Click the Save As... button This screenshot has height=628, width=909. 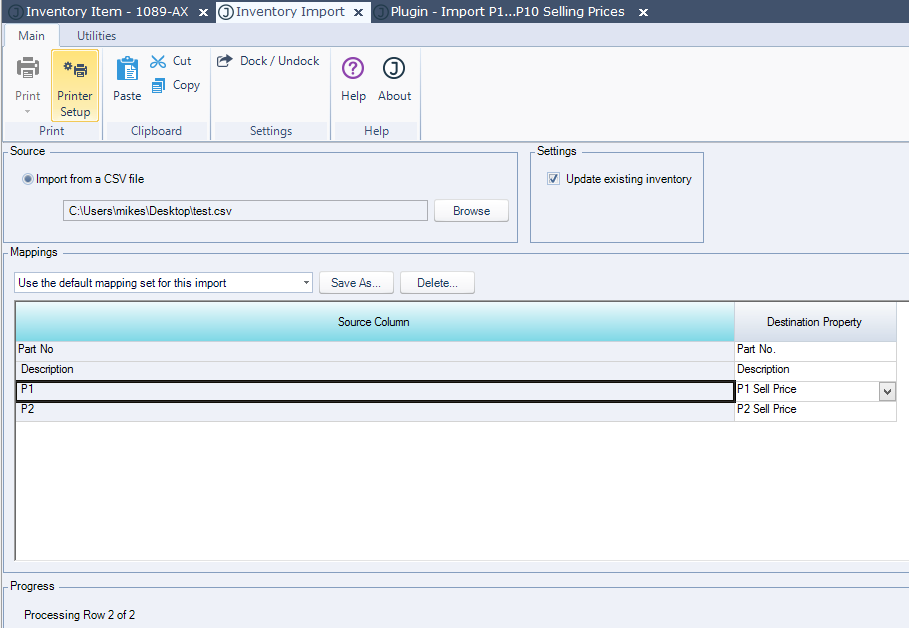pyautogui.click(x=356, y=283)
